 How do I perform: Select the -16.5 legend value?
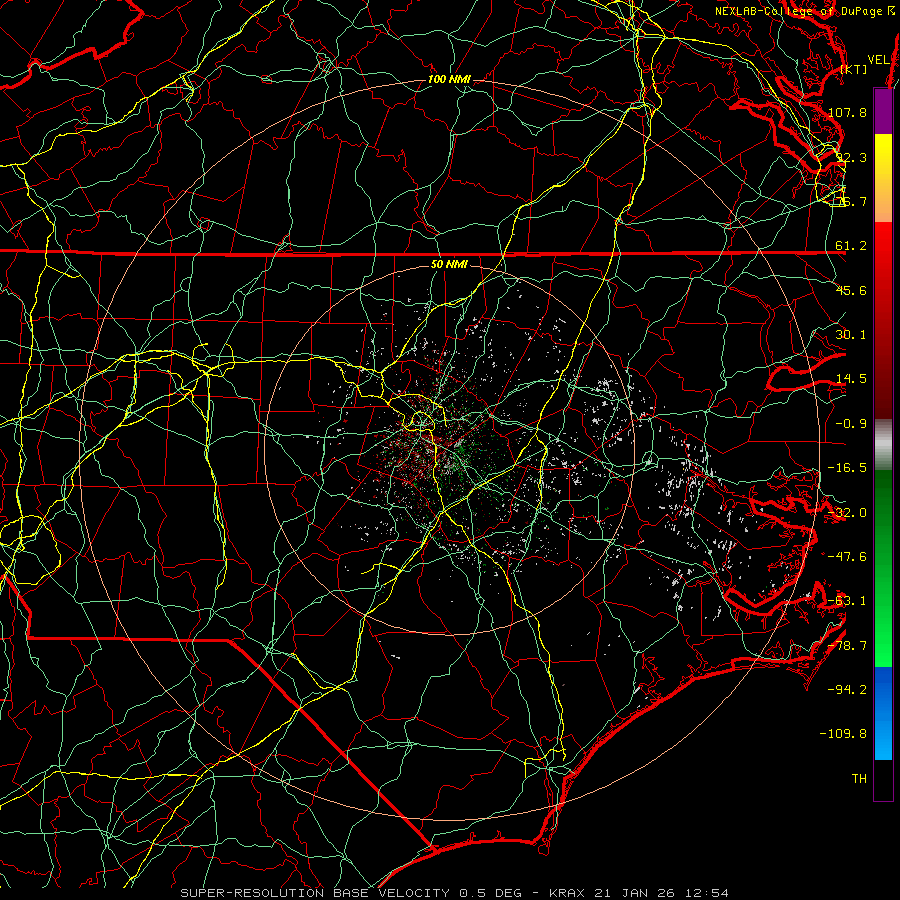pyautogui.click(x=847, y=468)
